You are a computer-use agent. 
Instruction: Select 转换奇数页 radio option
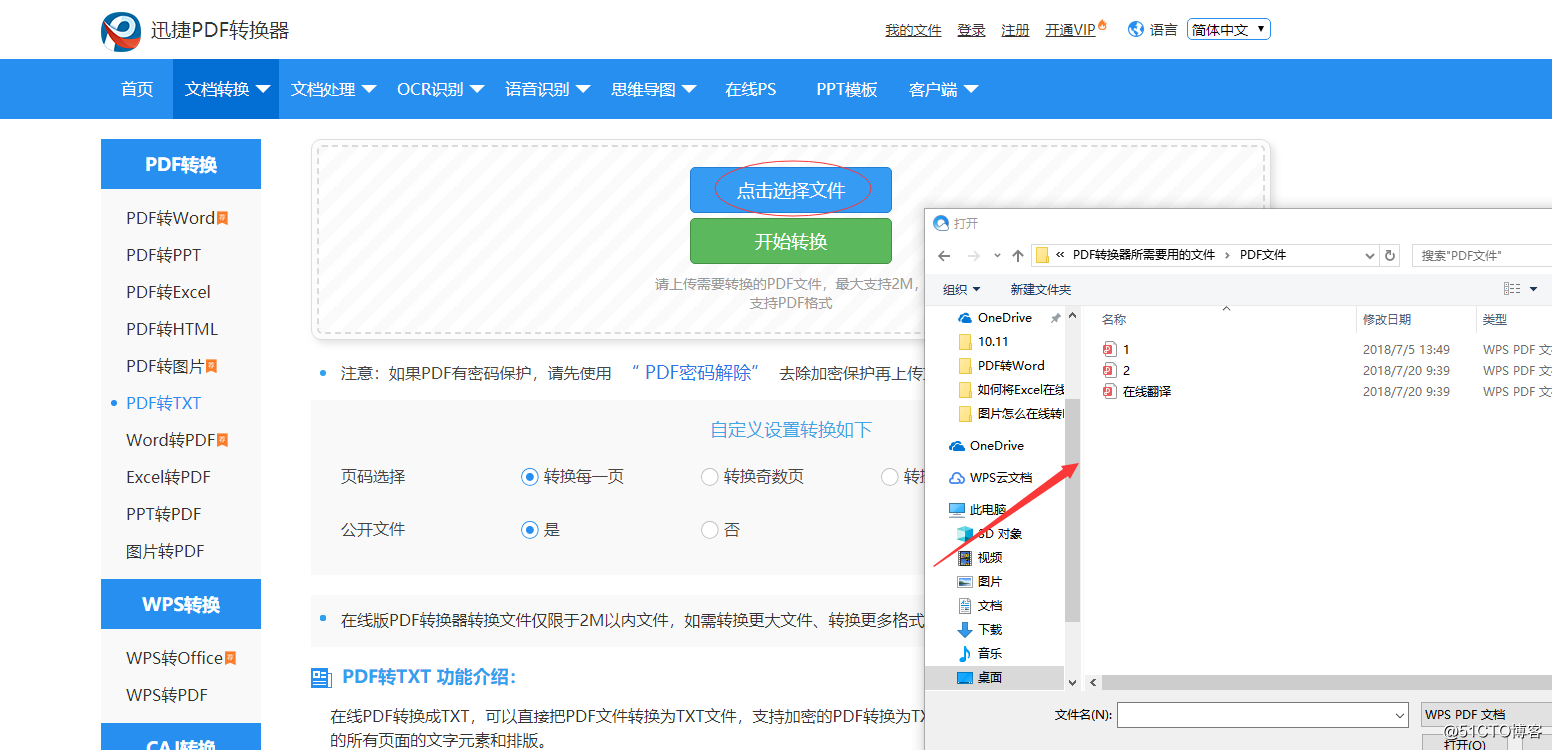click(709, 477)
